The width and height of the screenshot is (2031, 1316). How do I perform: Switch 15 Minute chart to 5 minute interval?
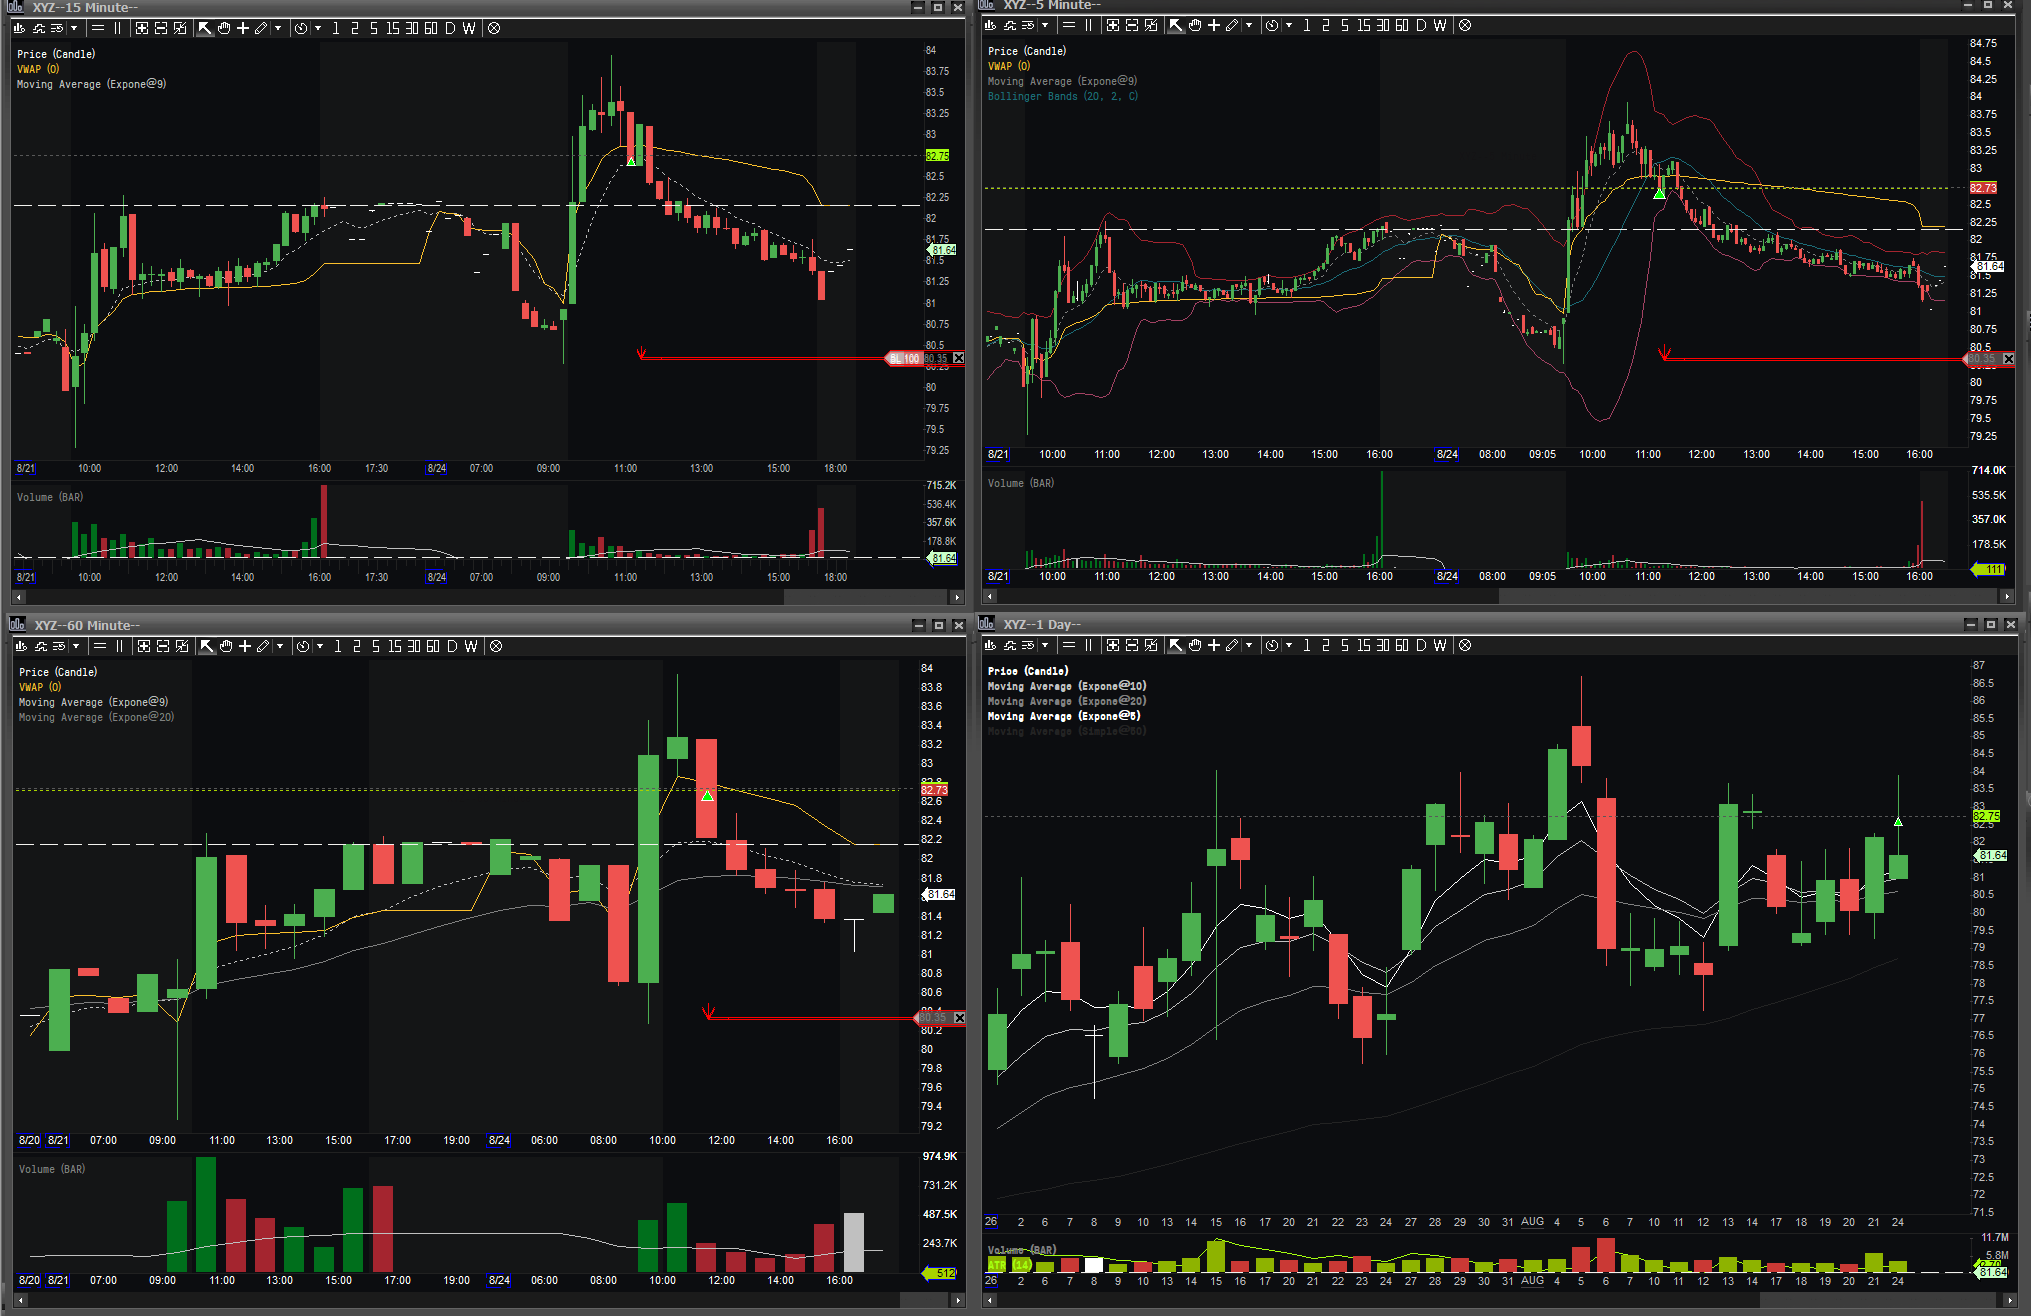tap(374, 28)
